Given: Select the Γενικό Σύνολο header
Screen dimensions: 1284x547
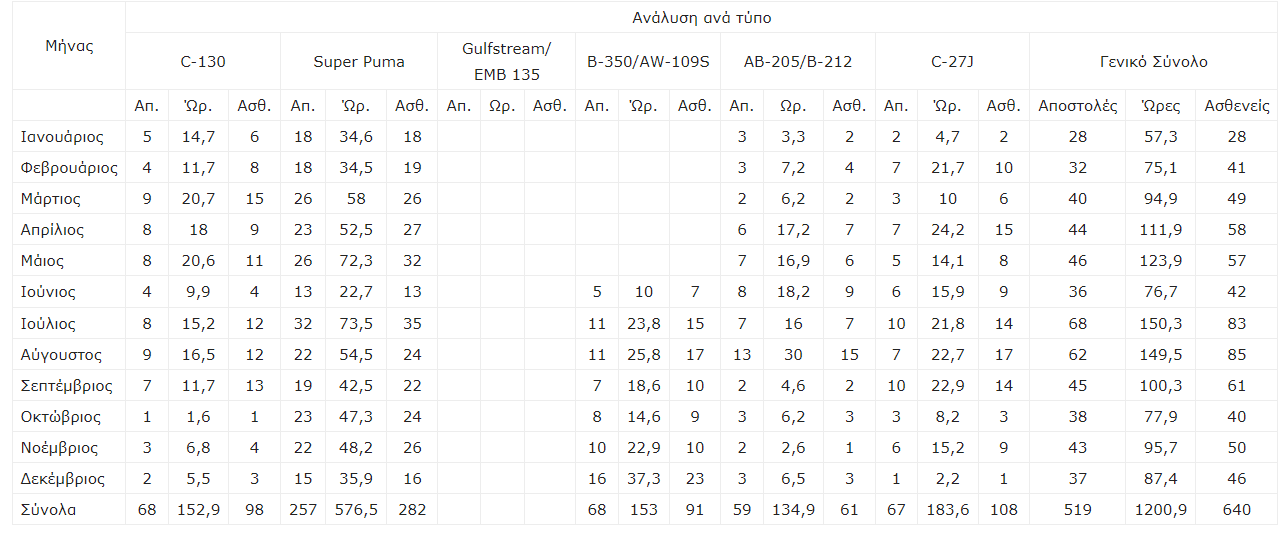Looking at the screenshot, I should 1153,62.
